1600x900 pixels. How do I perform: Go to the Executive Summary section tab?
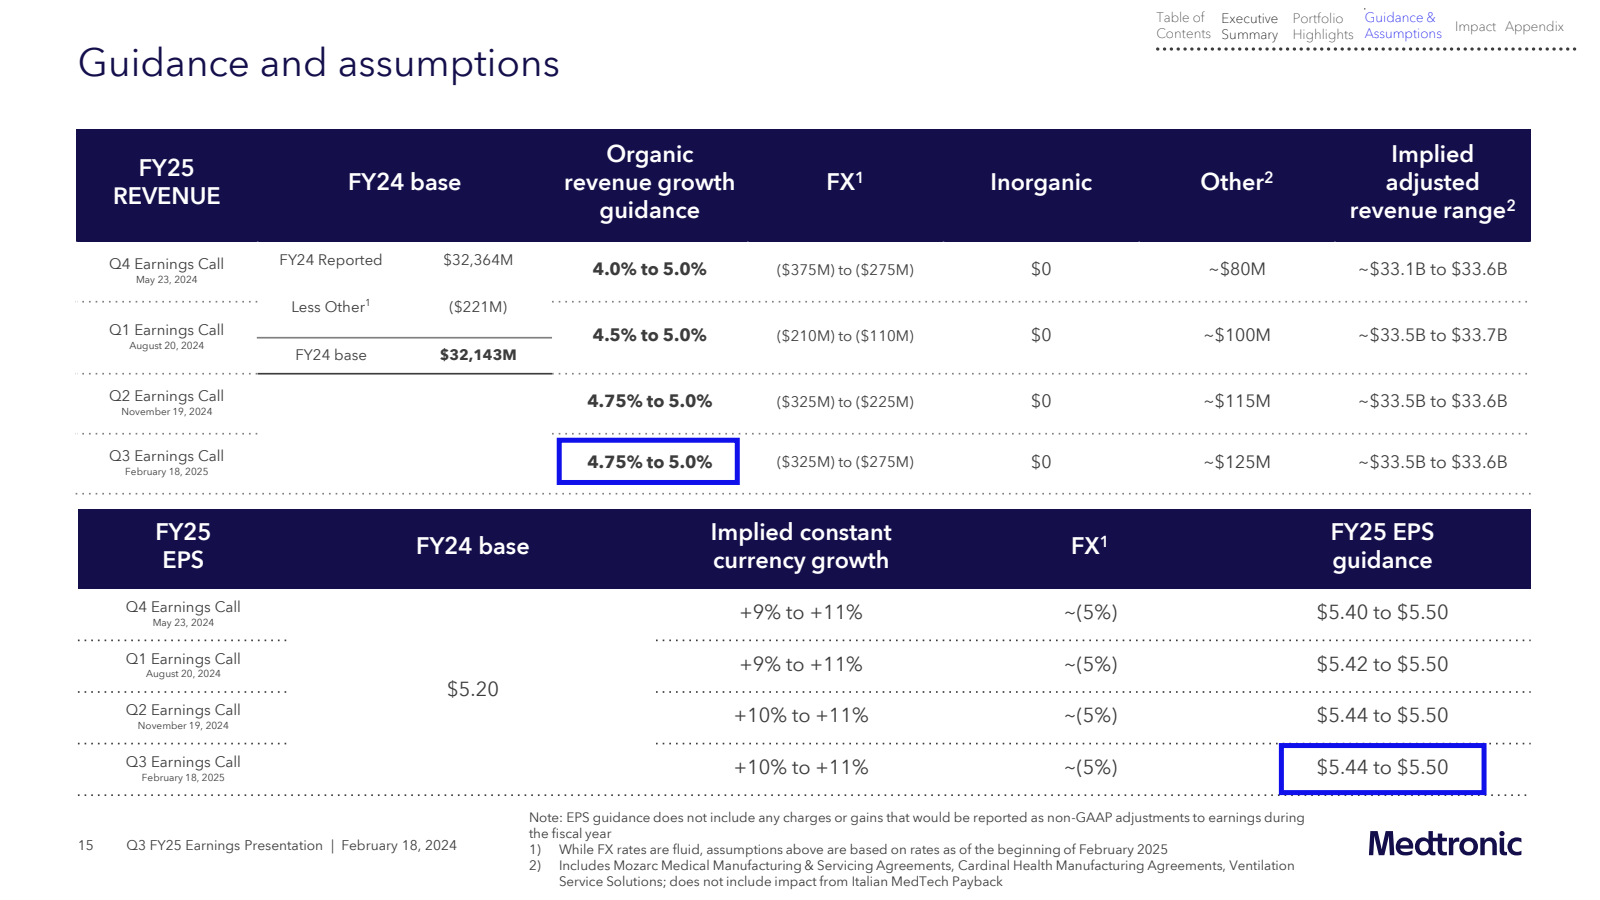click(x=1249, y=27)
